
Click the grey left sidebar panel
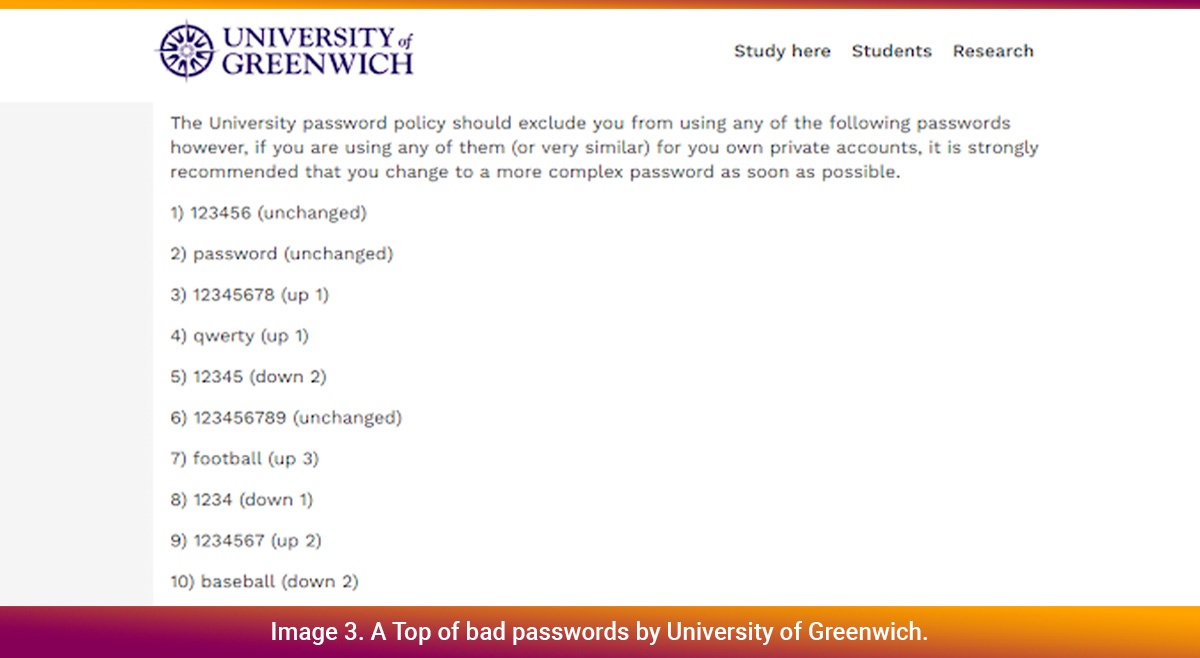(x=76, y=353)
